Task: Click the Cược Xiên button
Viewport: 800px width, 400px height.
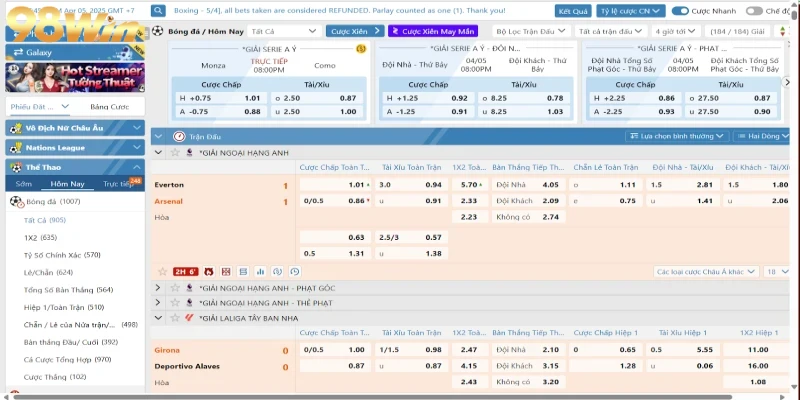Action: point(355,31)
